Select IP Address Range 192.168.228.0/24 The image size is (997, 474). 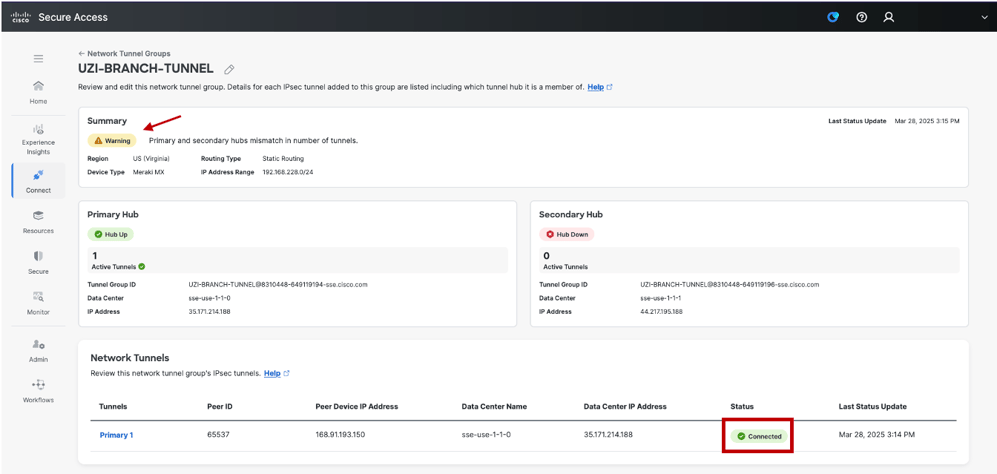pyautogui.click(x=288, y=172)
